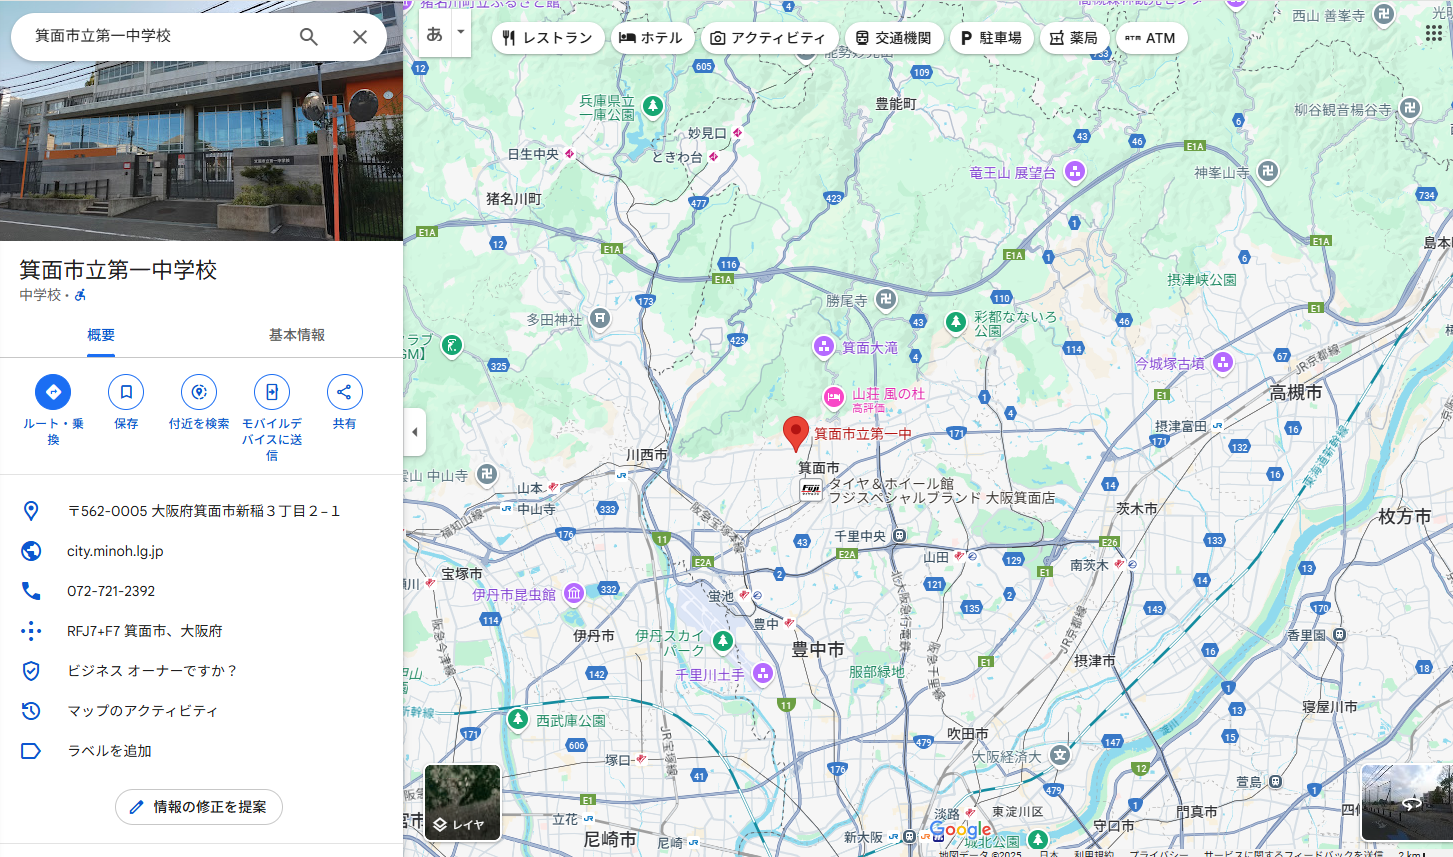Copy the plus code RFJ7+F7 箕面市、大阪府

tap(145, 631)
